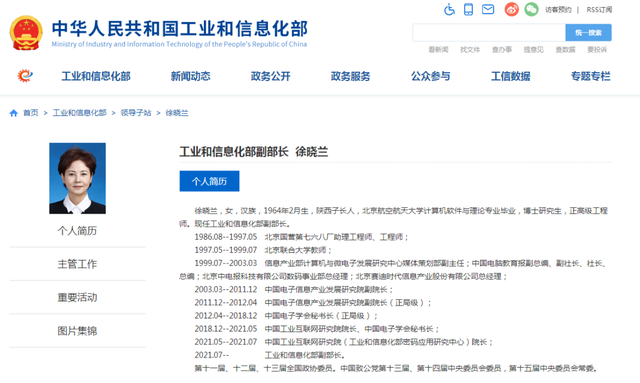Image resolution: width=640 pixels, height=383 pixels.
Task: Open the 公众参与 navigation menu
Action: click(431, 76)
